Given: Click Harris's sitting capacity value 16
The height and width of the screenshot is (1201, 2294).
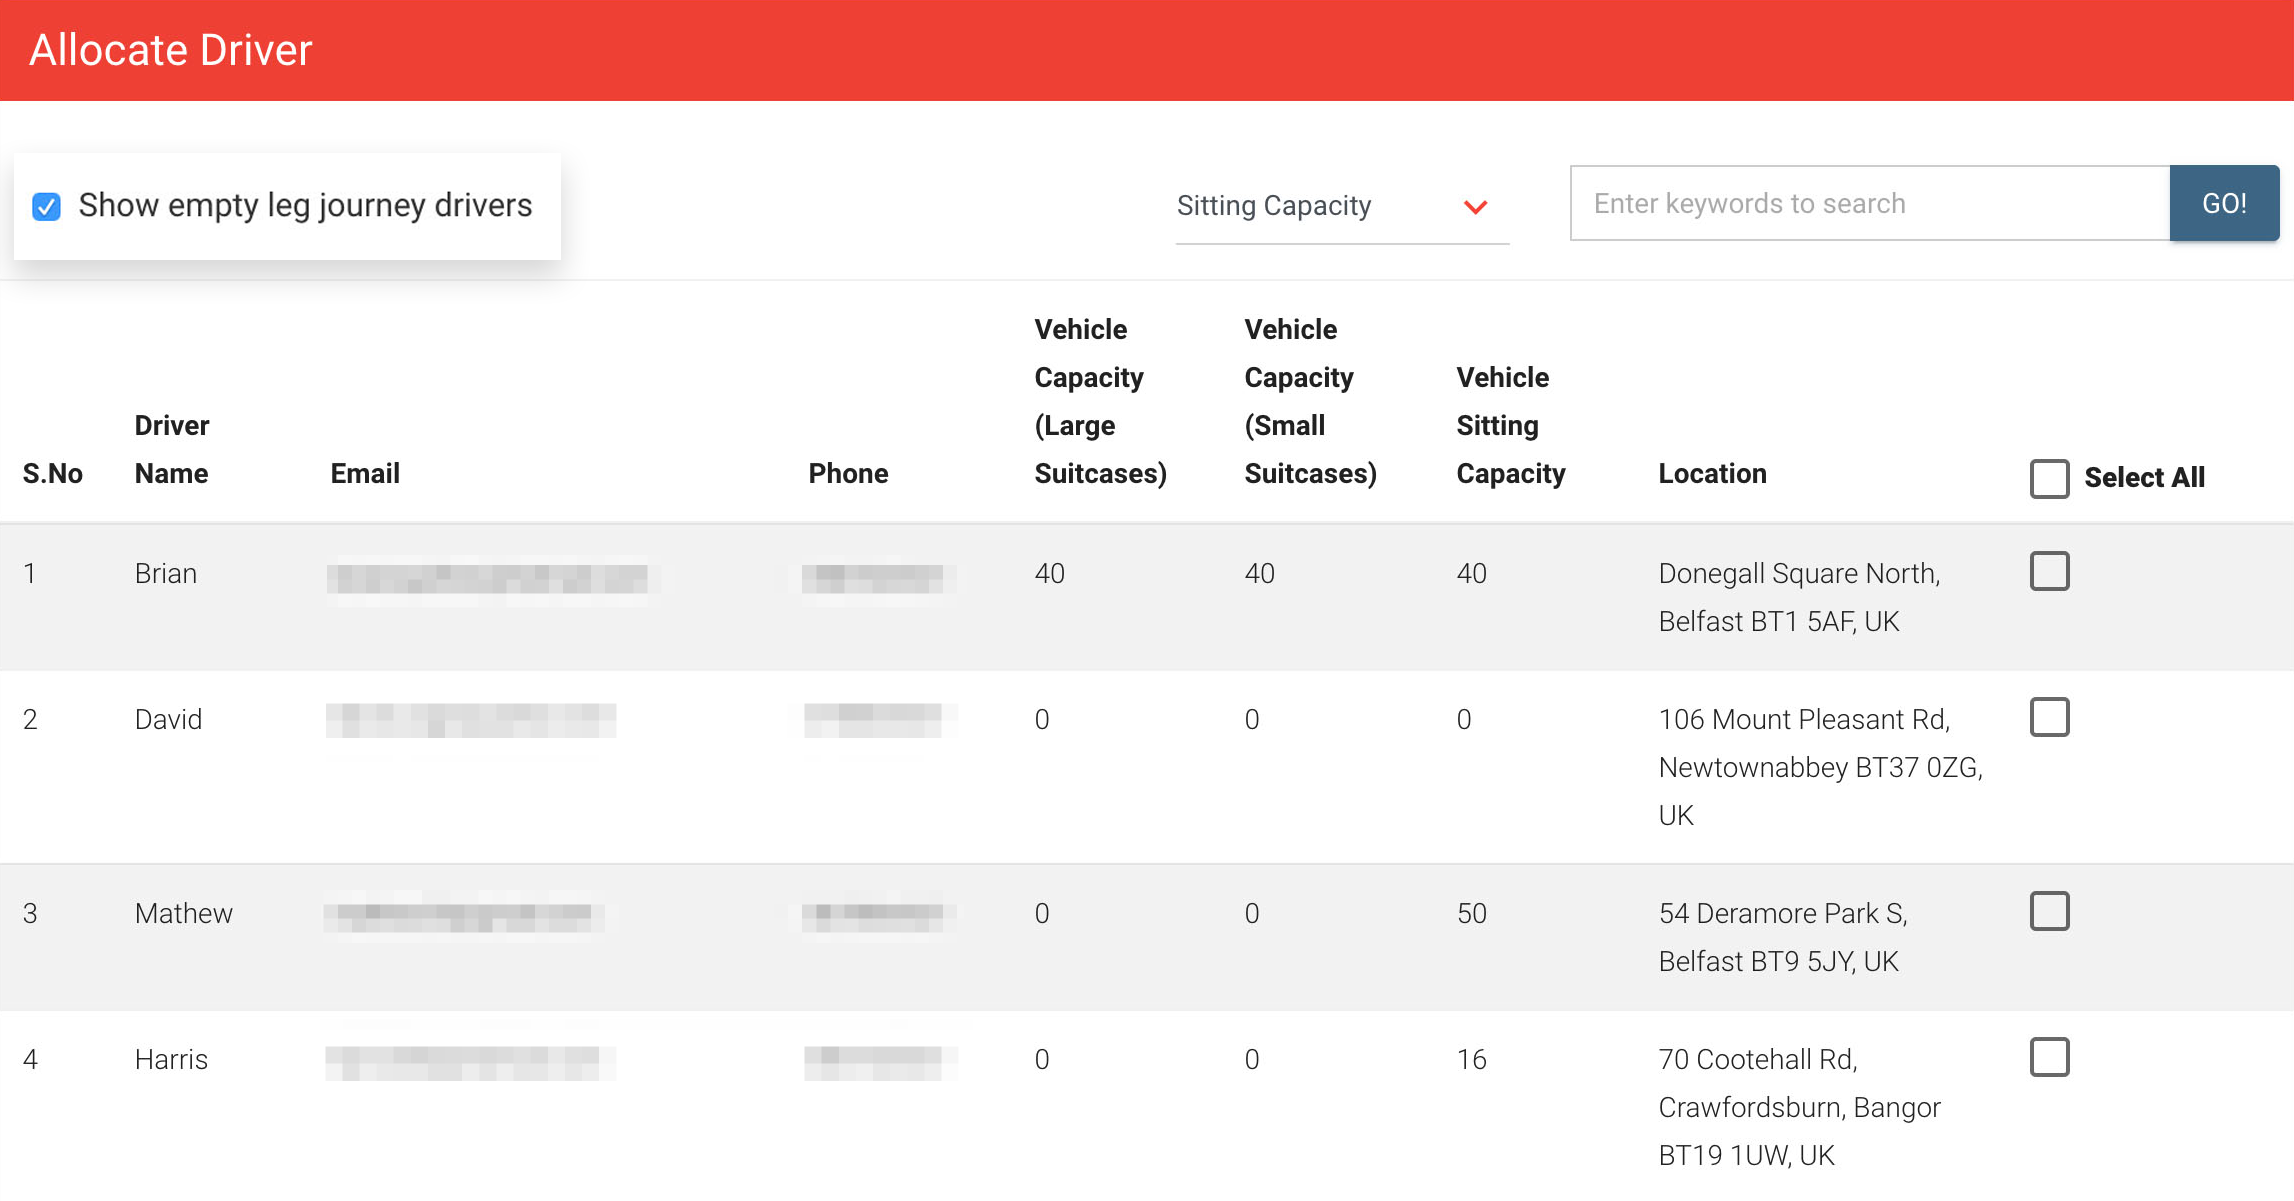Looking at the screenshot, I should [1471, 1059].
